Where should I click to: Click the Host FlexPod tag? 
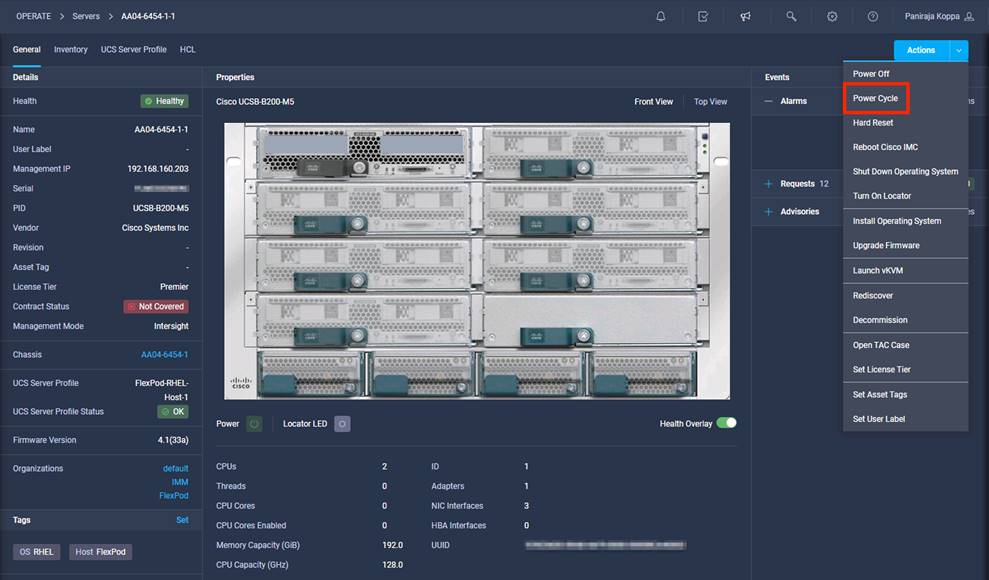[100, 552]
